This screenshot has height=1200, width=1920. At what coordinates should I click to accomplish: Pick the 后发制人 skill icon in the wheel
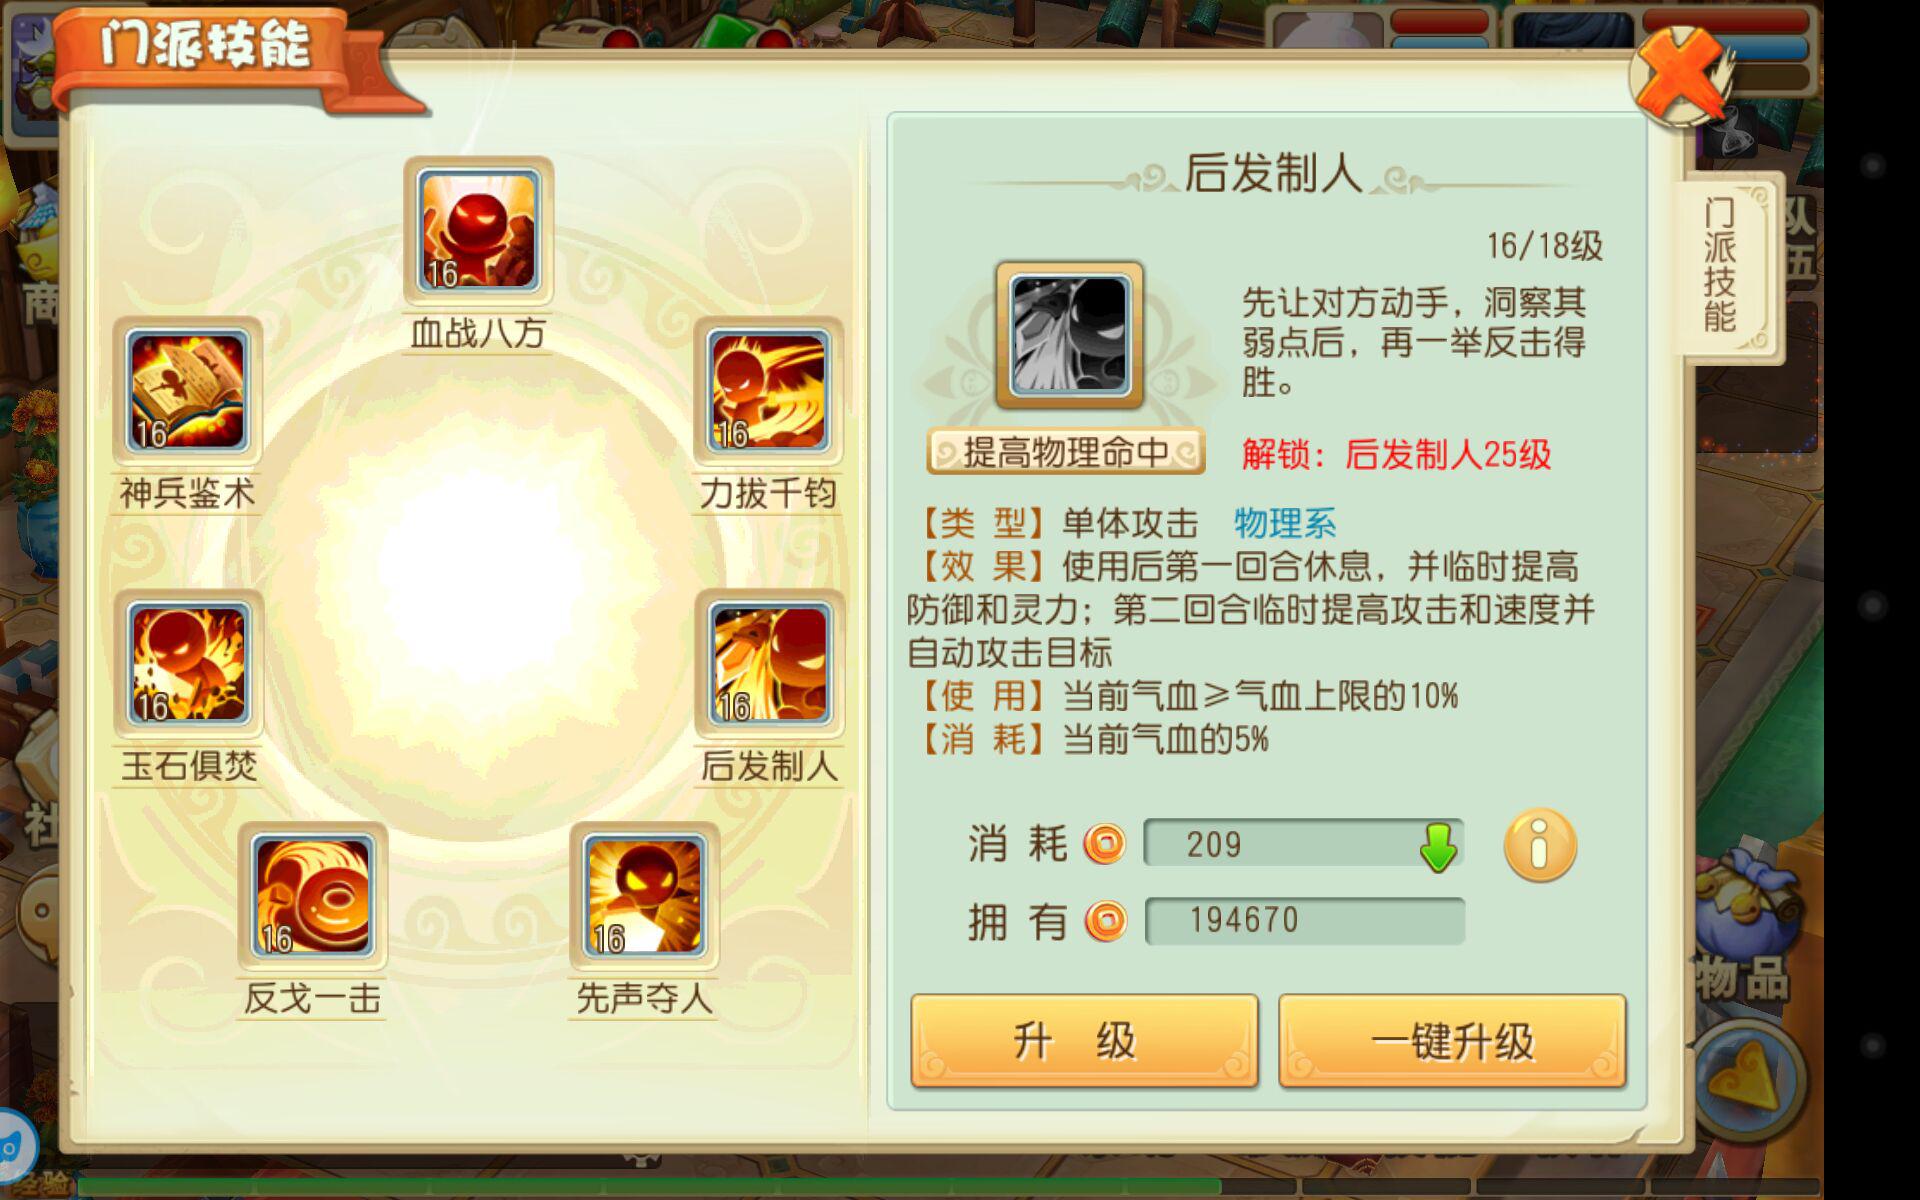pyautogui.click(x=769, y=664)
